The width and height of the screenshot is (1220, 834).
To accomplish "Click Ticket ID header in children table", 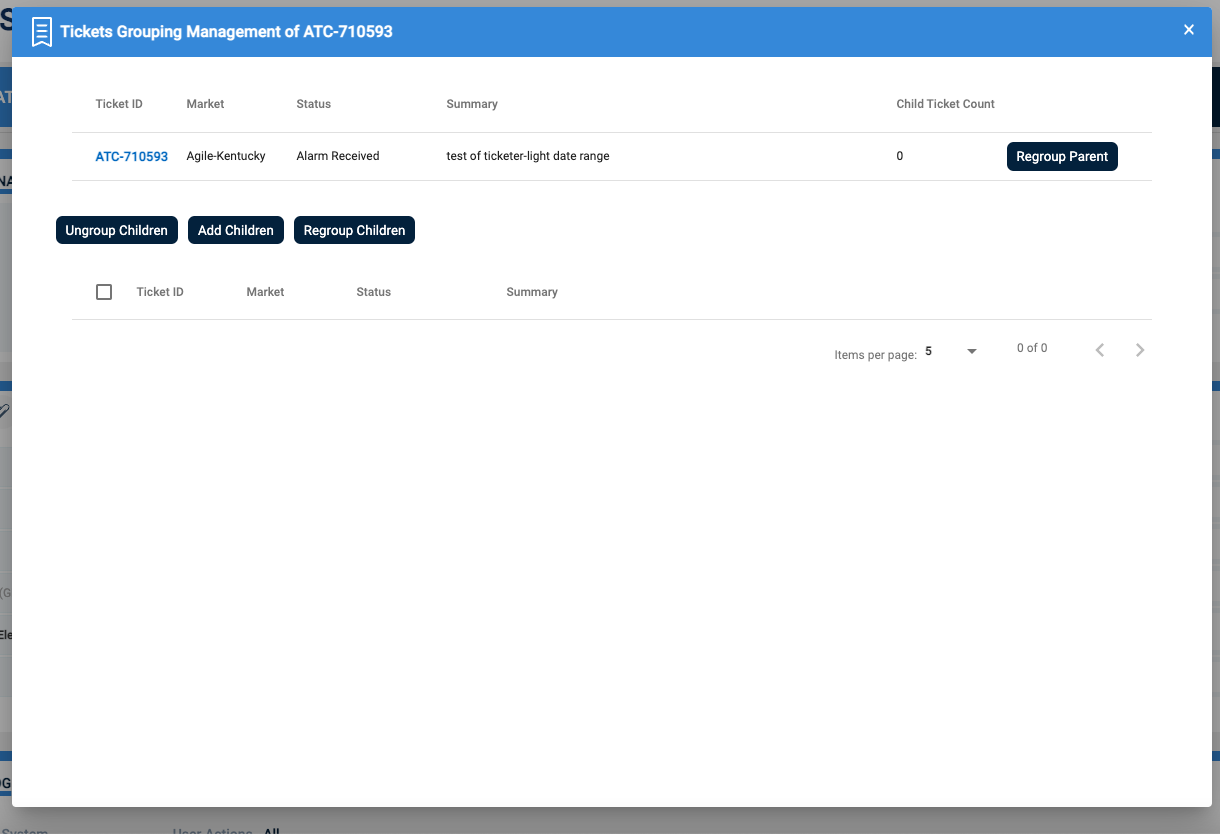I will [x=160, y=292].
